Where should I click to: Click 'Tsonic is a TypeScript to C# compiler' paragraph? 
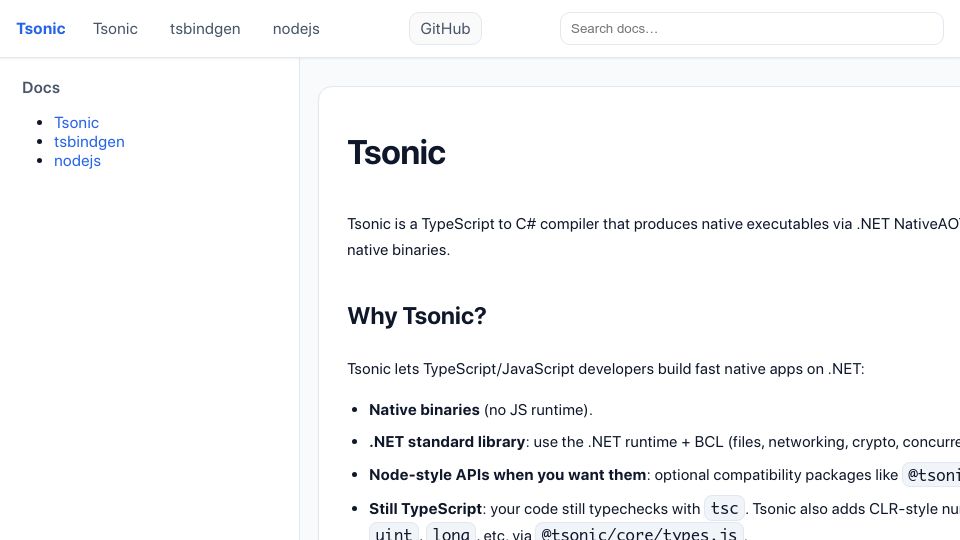coord(653,237)
